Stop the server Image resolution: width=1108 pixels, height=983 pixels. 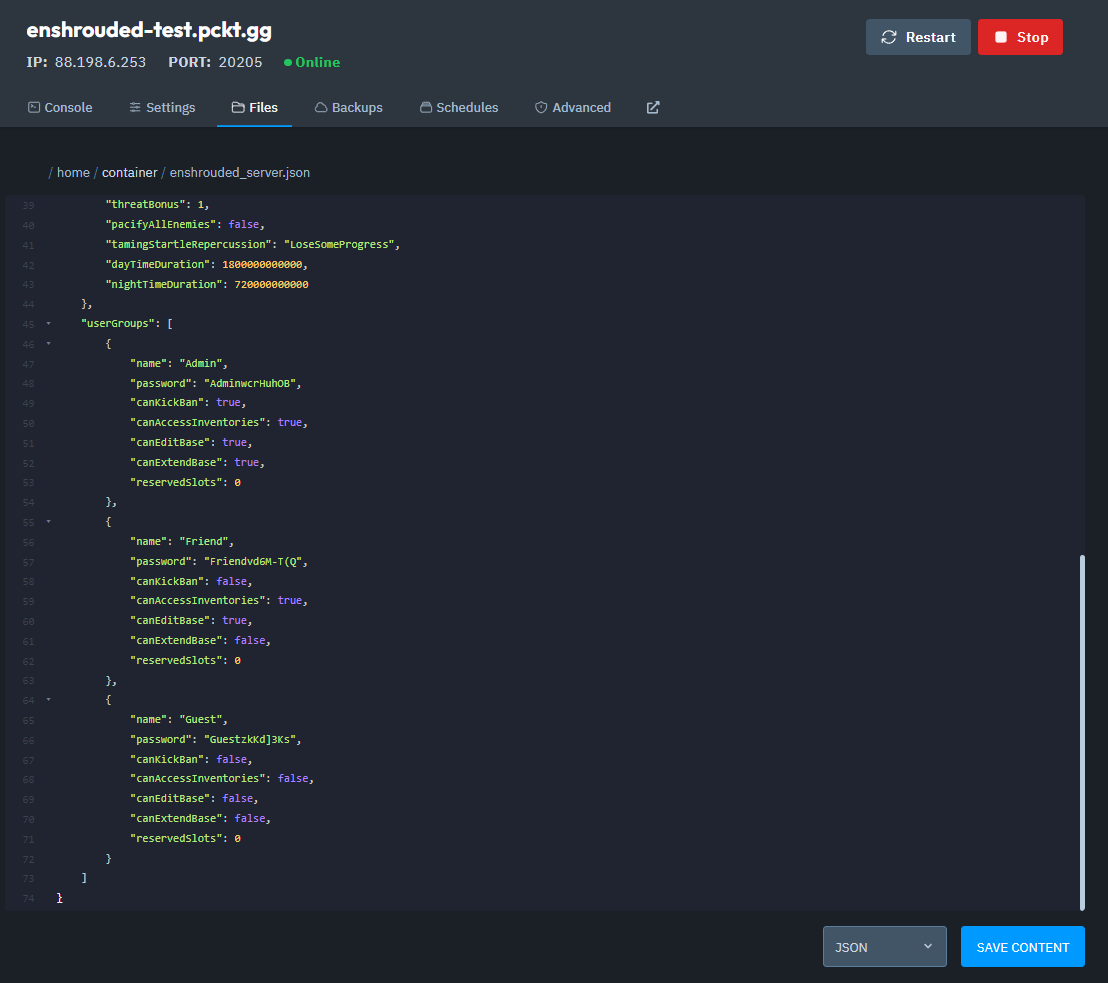click(1020, 37)
